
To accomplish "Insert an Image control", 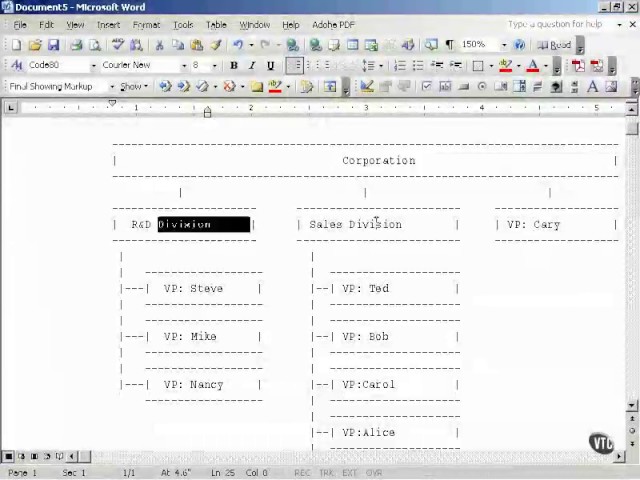I will [x=611, y=87].
